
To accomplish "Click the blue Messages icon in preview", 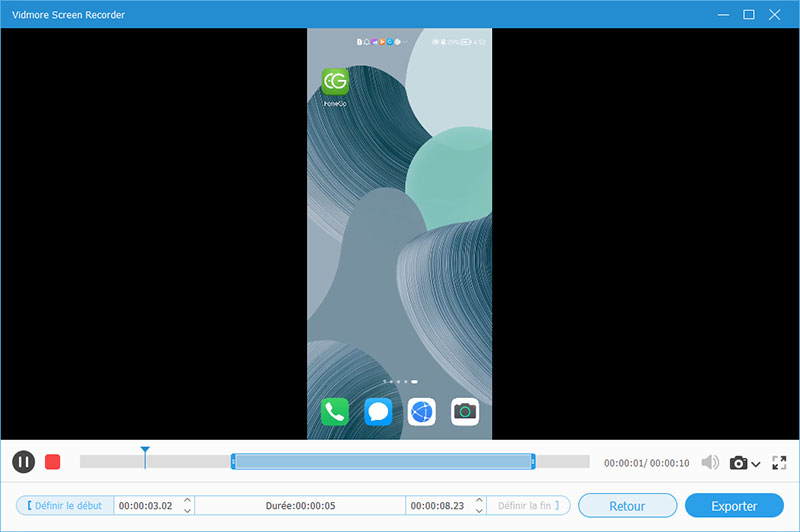I will 378,411.
